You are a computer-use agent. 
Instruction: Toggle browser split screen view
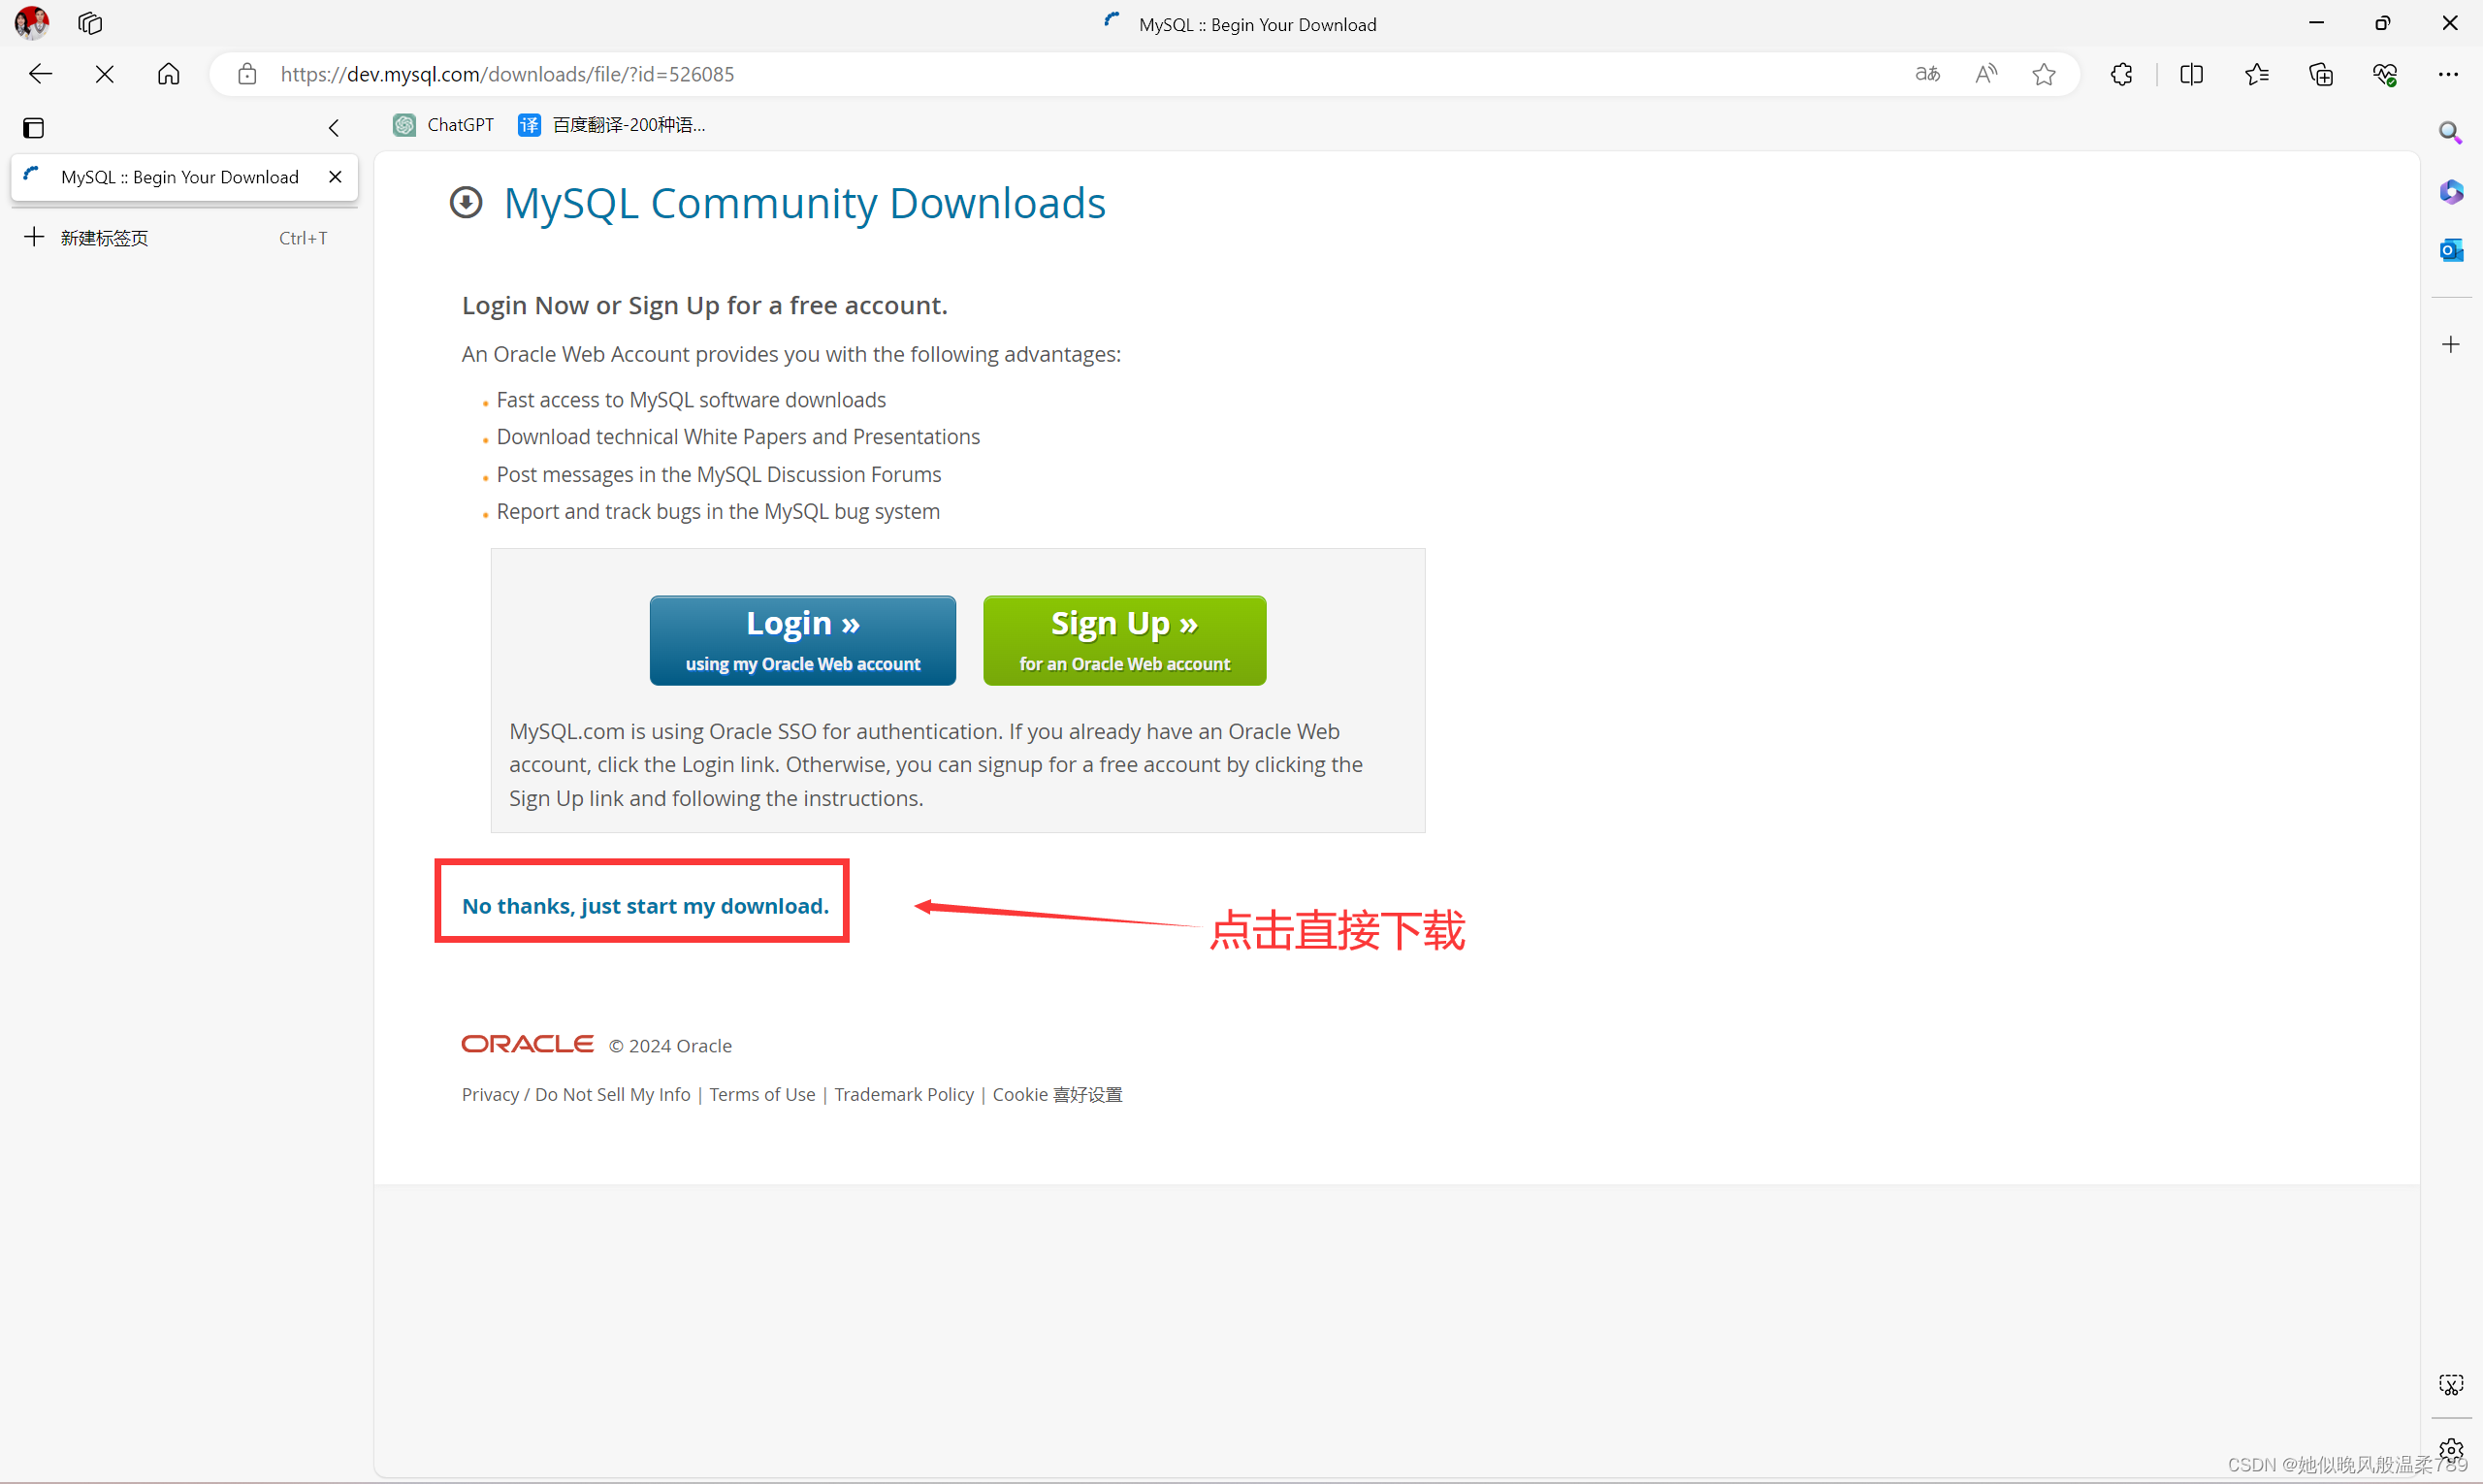coord(2192,74)
